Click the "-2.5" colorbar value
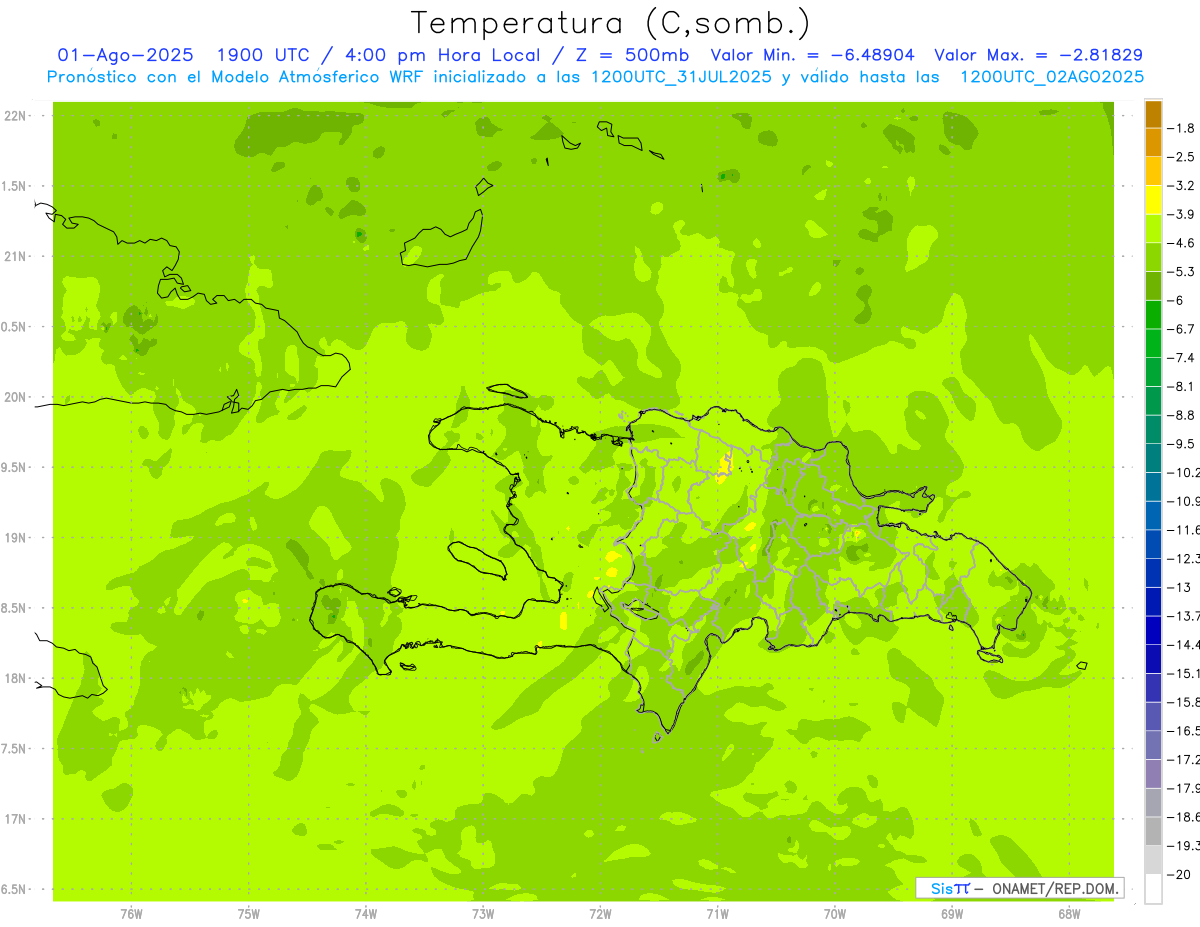 [1182, 157]
